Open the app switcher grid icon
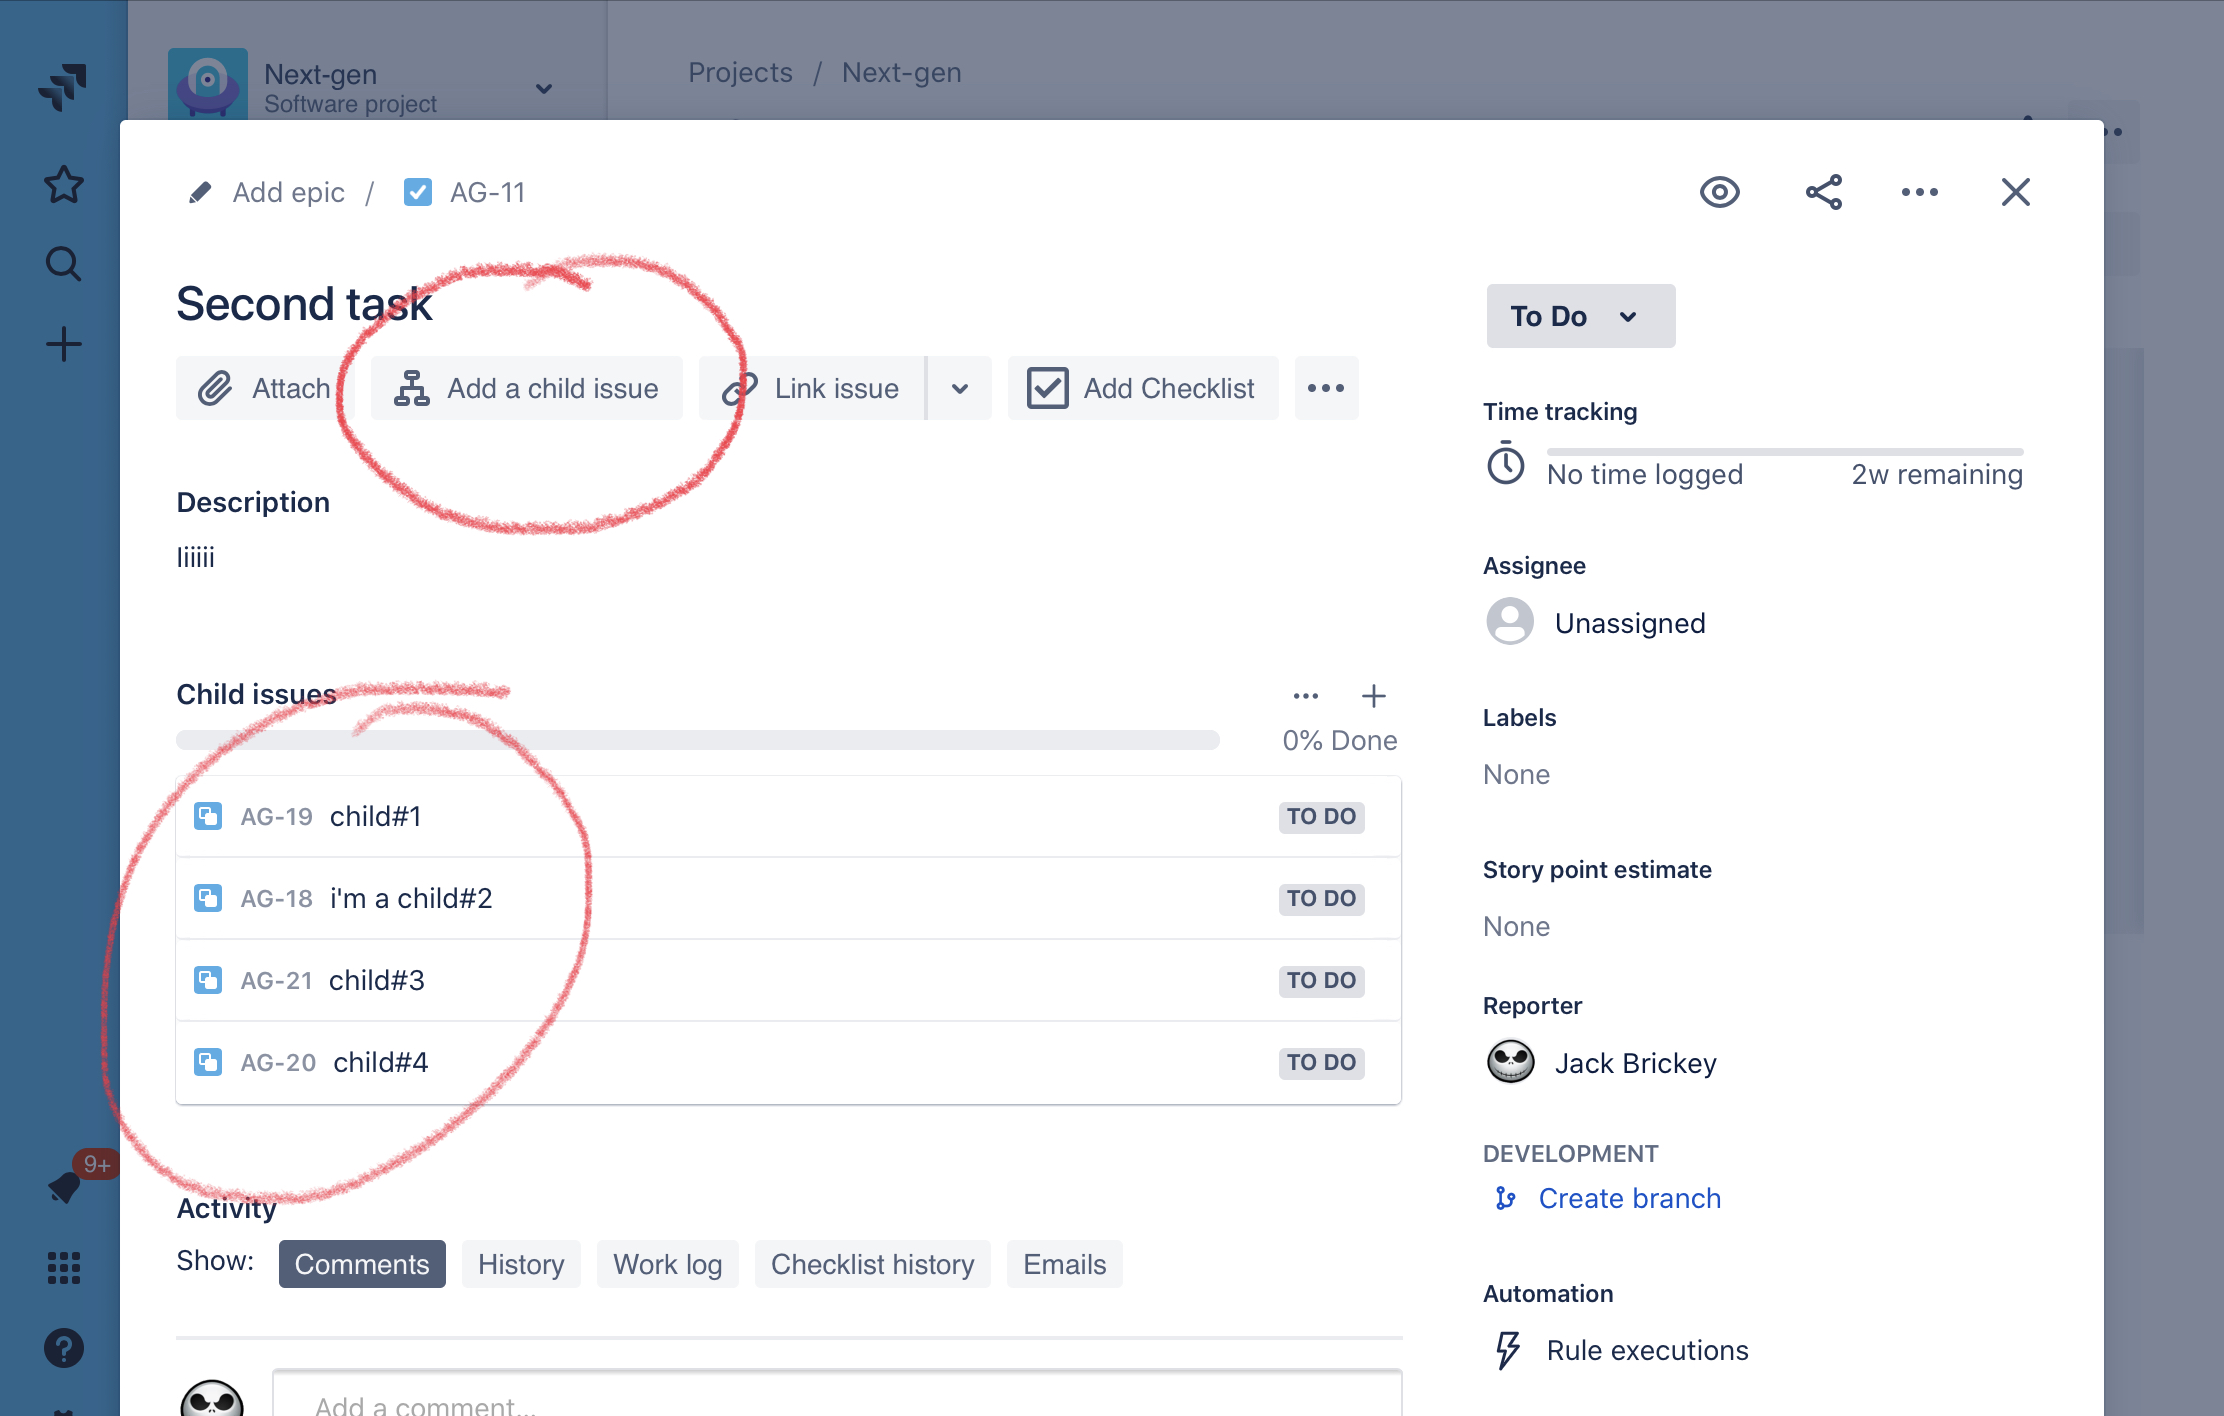 (x=63, y=1267)
